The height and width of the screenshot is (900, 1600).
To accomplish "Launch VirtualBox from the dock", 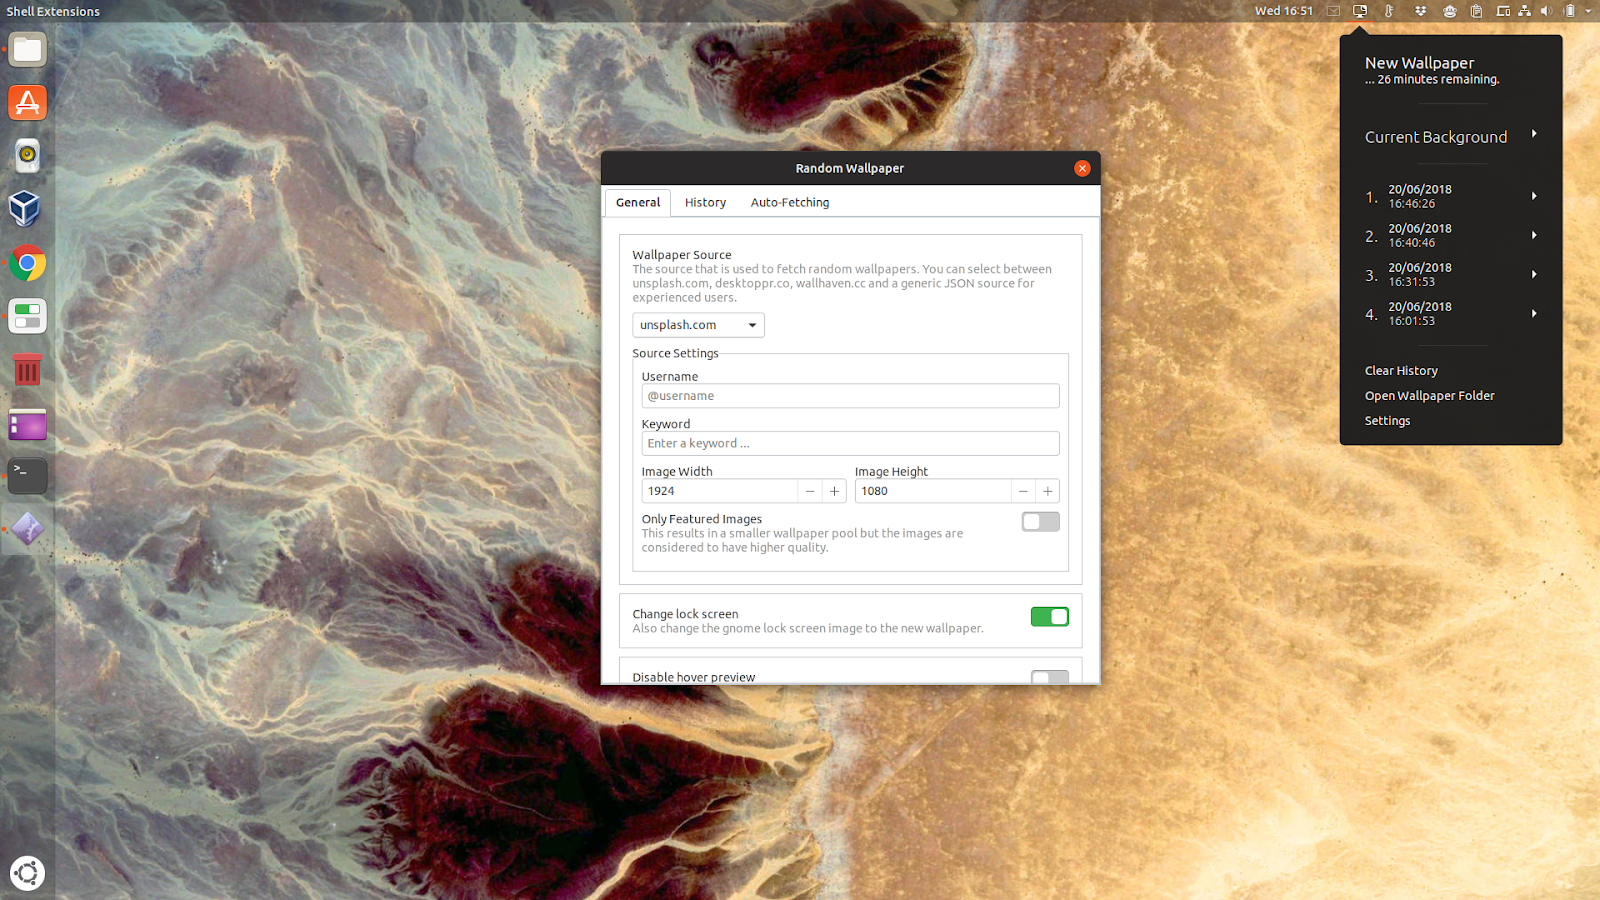I will point(27,209).
